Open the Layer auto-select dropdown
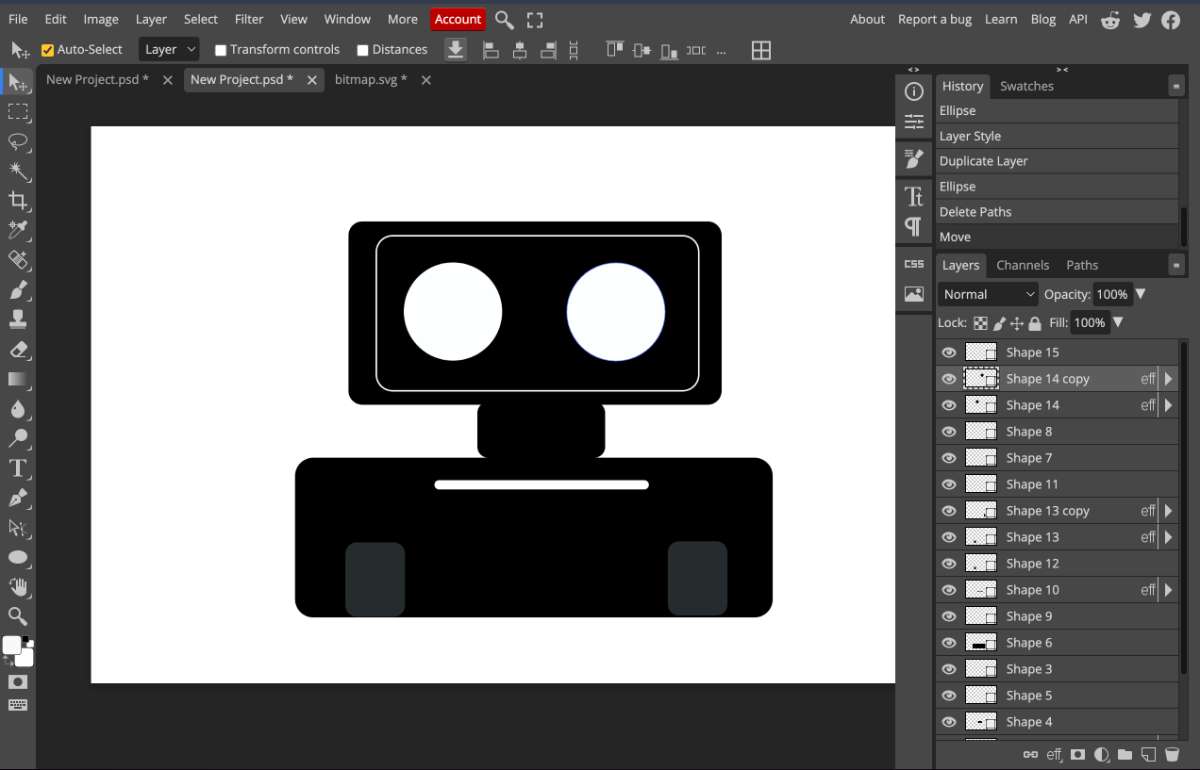Viewport: 1200px width, 770px height. pos(169,50)
